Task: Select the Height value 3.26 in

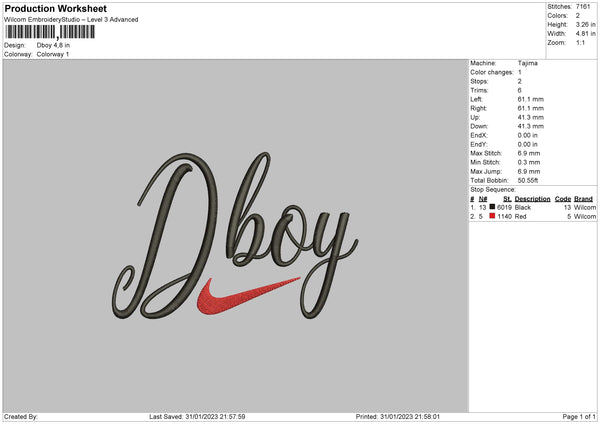Action: 585,24
